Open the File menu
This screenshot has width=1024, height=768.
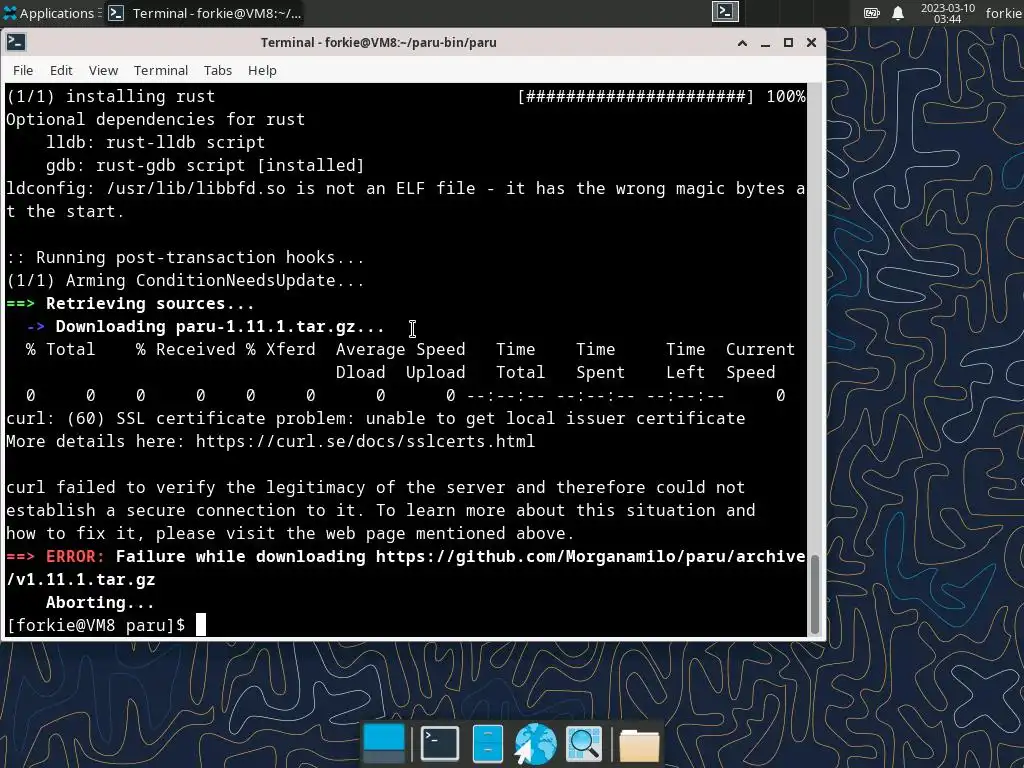coord(23,71)
